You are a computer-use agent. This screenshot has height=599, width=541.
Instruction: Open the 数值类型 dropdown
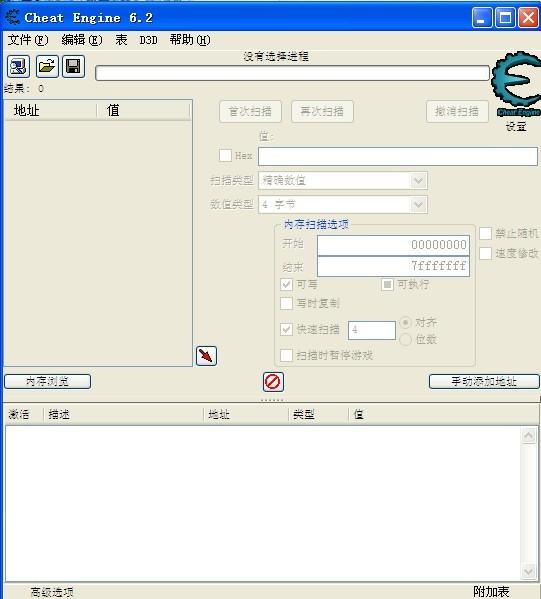point(343,204)
